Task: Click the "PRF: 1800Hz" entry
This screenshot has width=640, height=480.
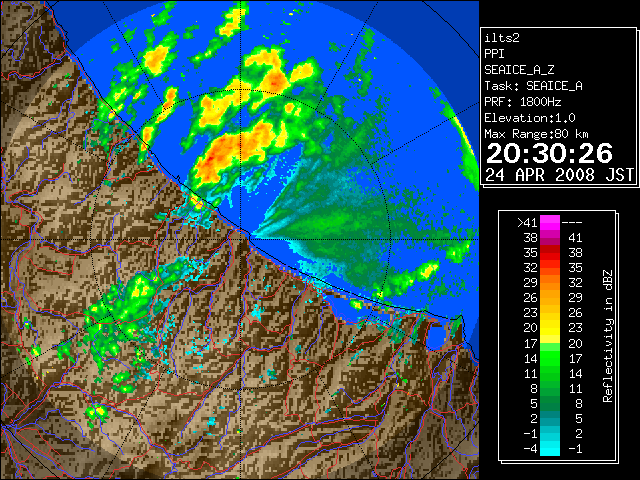Action: 523,102
